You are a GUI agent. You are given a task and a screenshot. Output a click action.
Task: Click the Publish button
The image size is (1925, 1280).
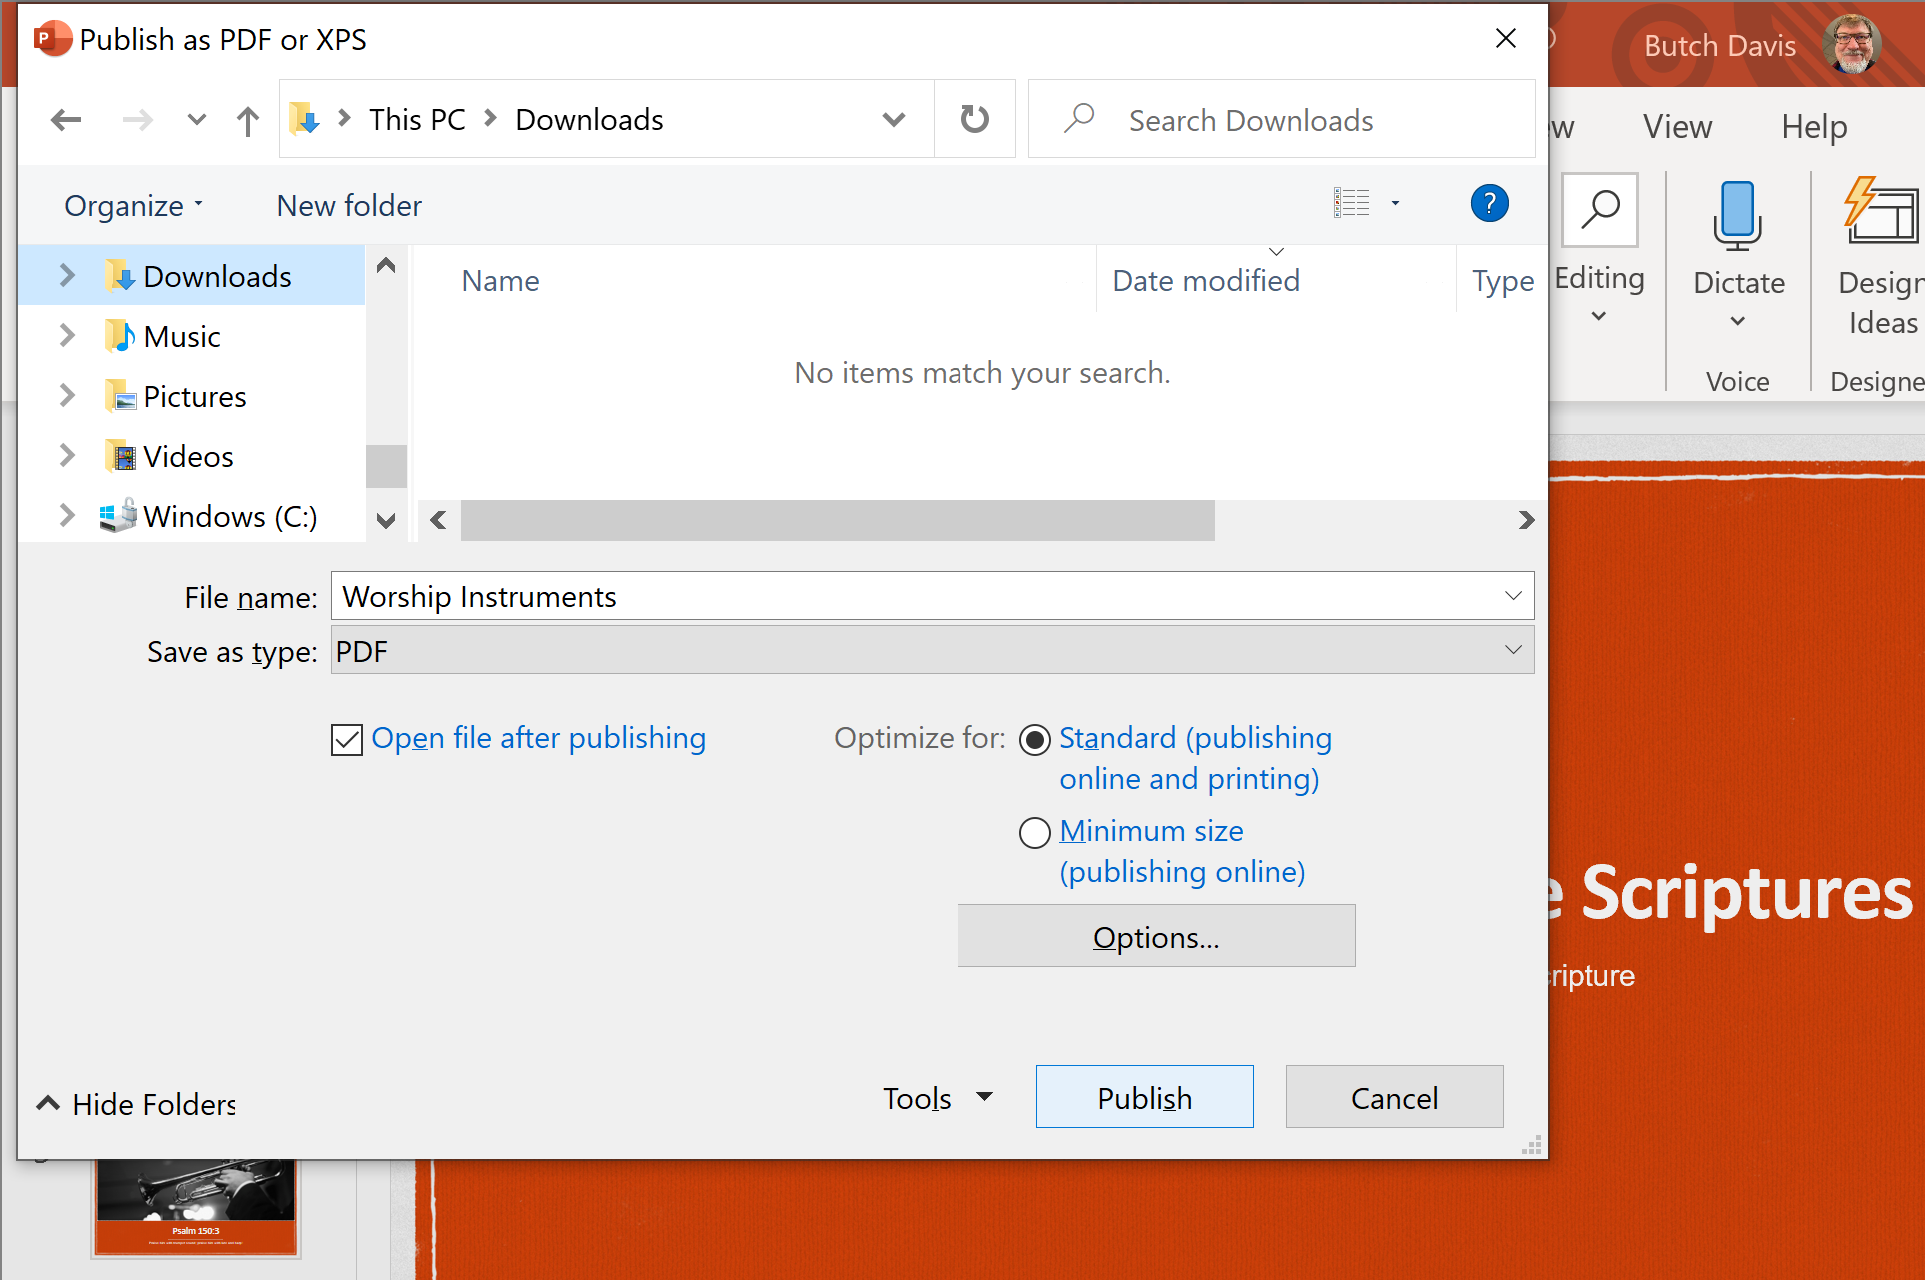pos(1144,1097)
